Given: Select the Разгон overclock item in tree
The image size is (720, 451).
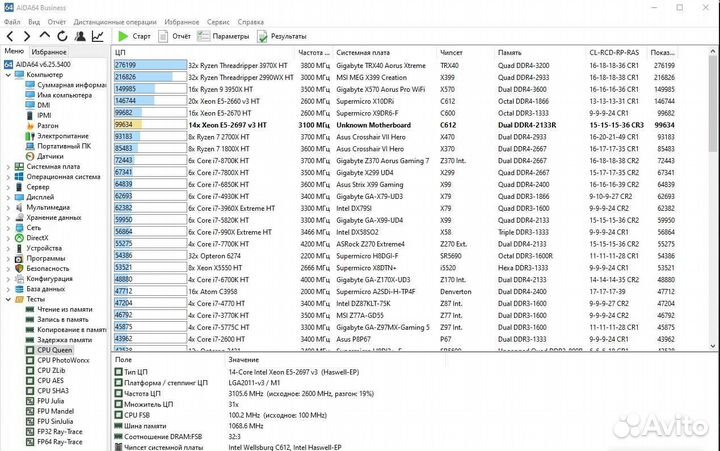Looking at the screenshot, I should click(x=49, y=126).
